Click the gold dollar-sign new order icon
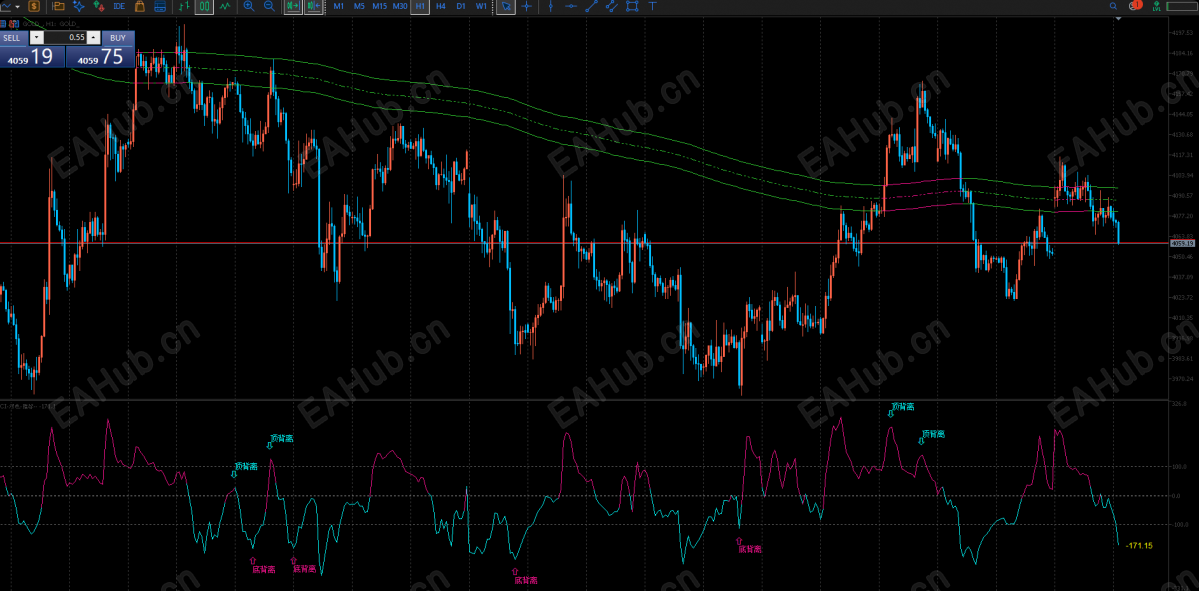The image size is (1199, 591). click(x=34, y=6)
